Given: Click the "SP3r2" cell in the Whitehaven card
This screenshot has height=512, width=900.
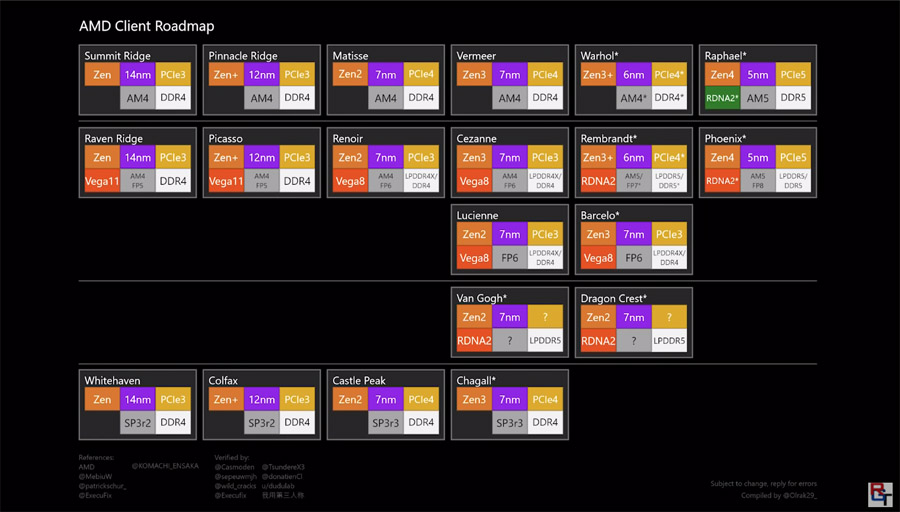Looking at the screenshot, I should [x=138, y=423].
